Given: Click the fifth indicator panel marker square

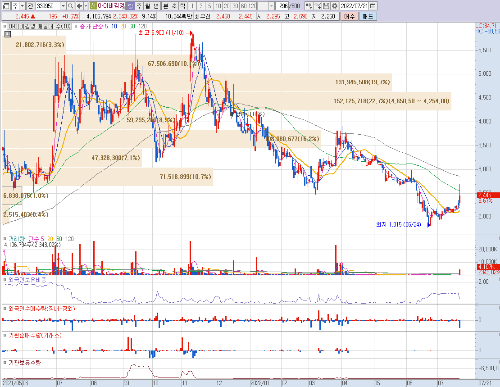Looking at the screenshot, I should pyautogui.click(x=5, y=335).
